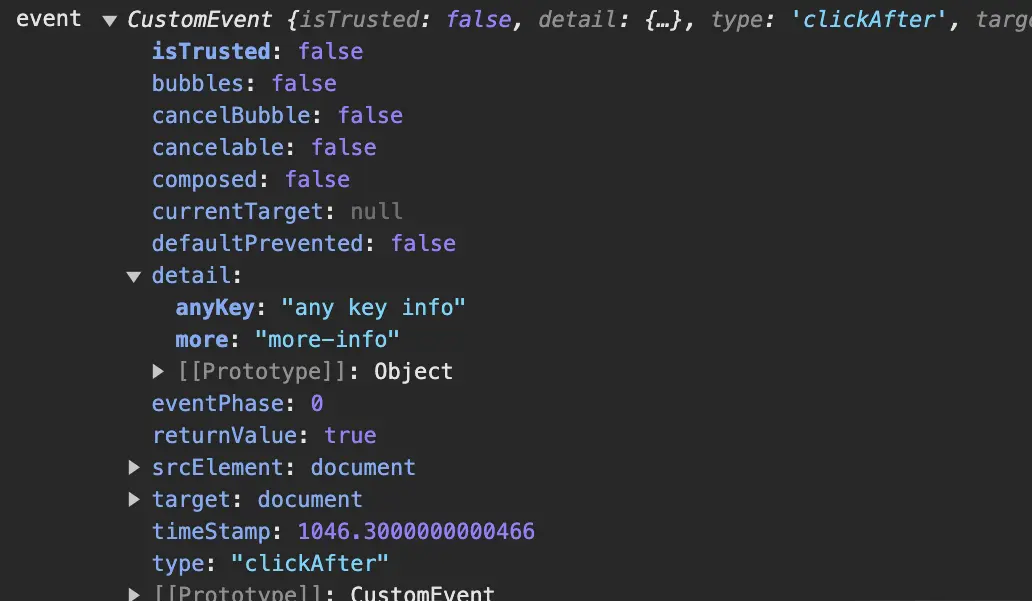The image size is (1032, 601).
Task: Select the type "clickAfter" property
Action: pos(261,563)
